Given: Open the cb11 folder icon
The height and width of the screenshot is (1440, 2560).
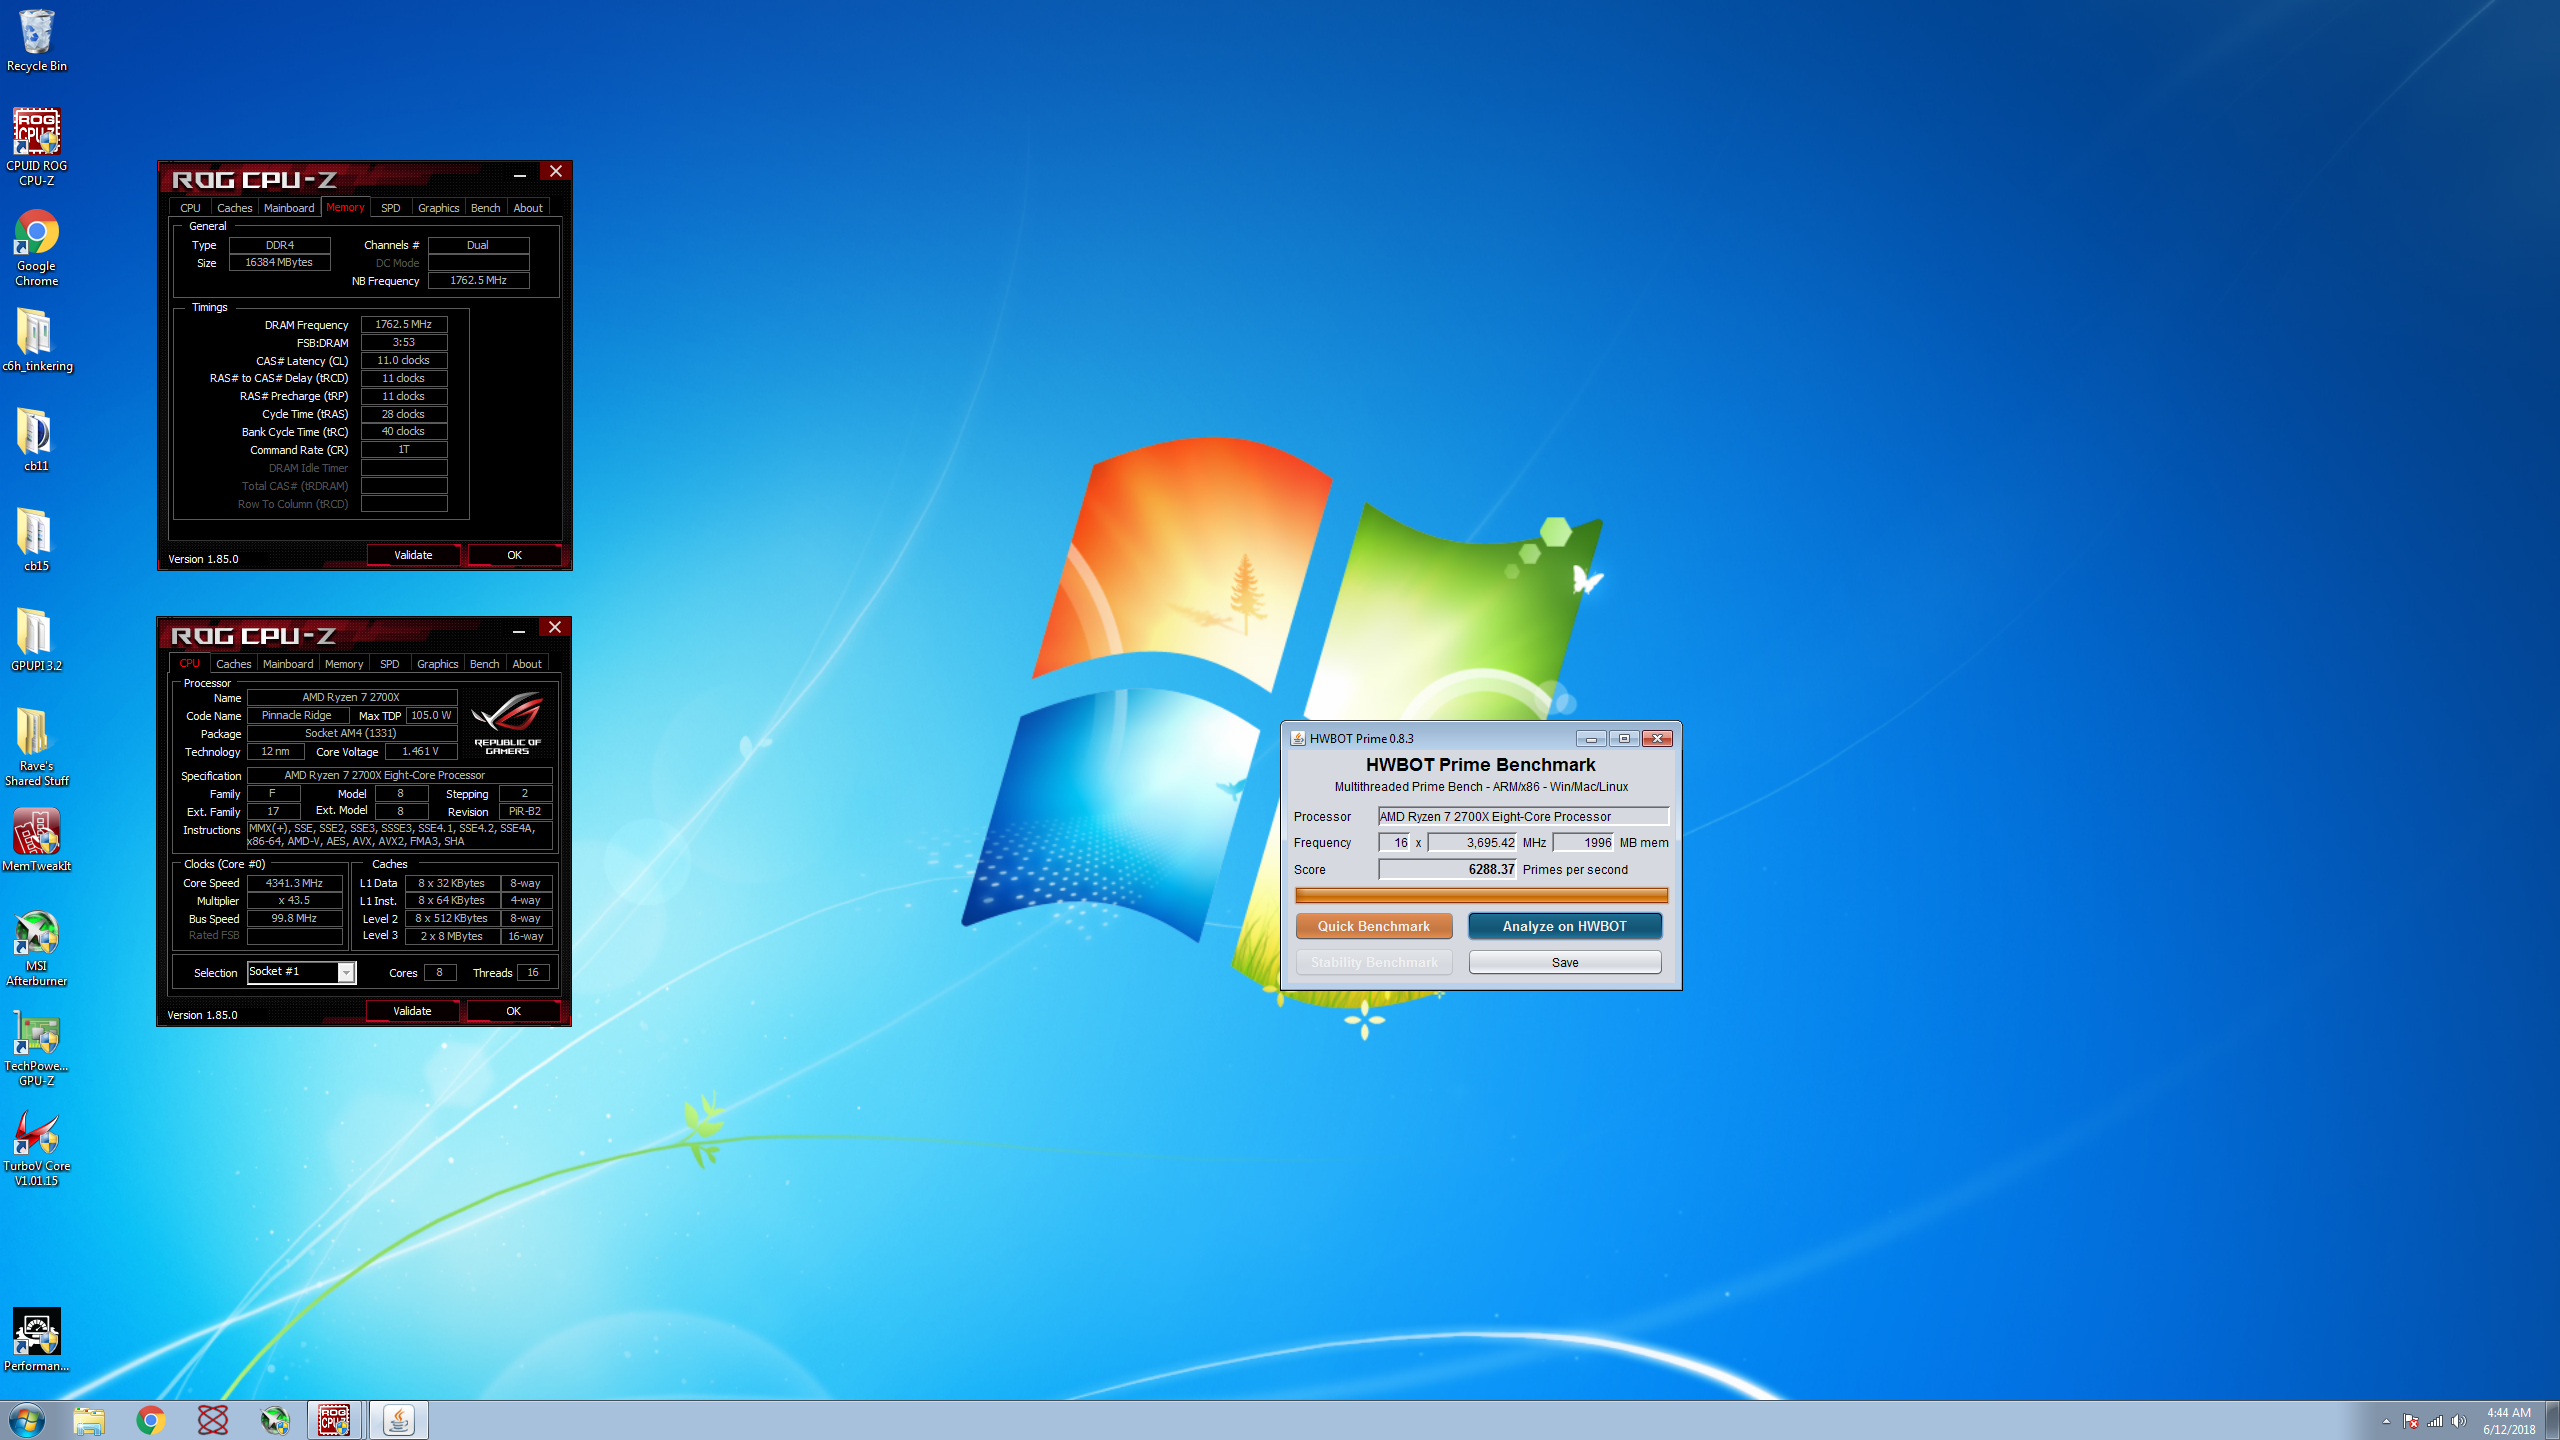Looking at the screenshot, I should 37,440.
